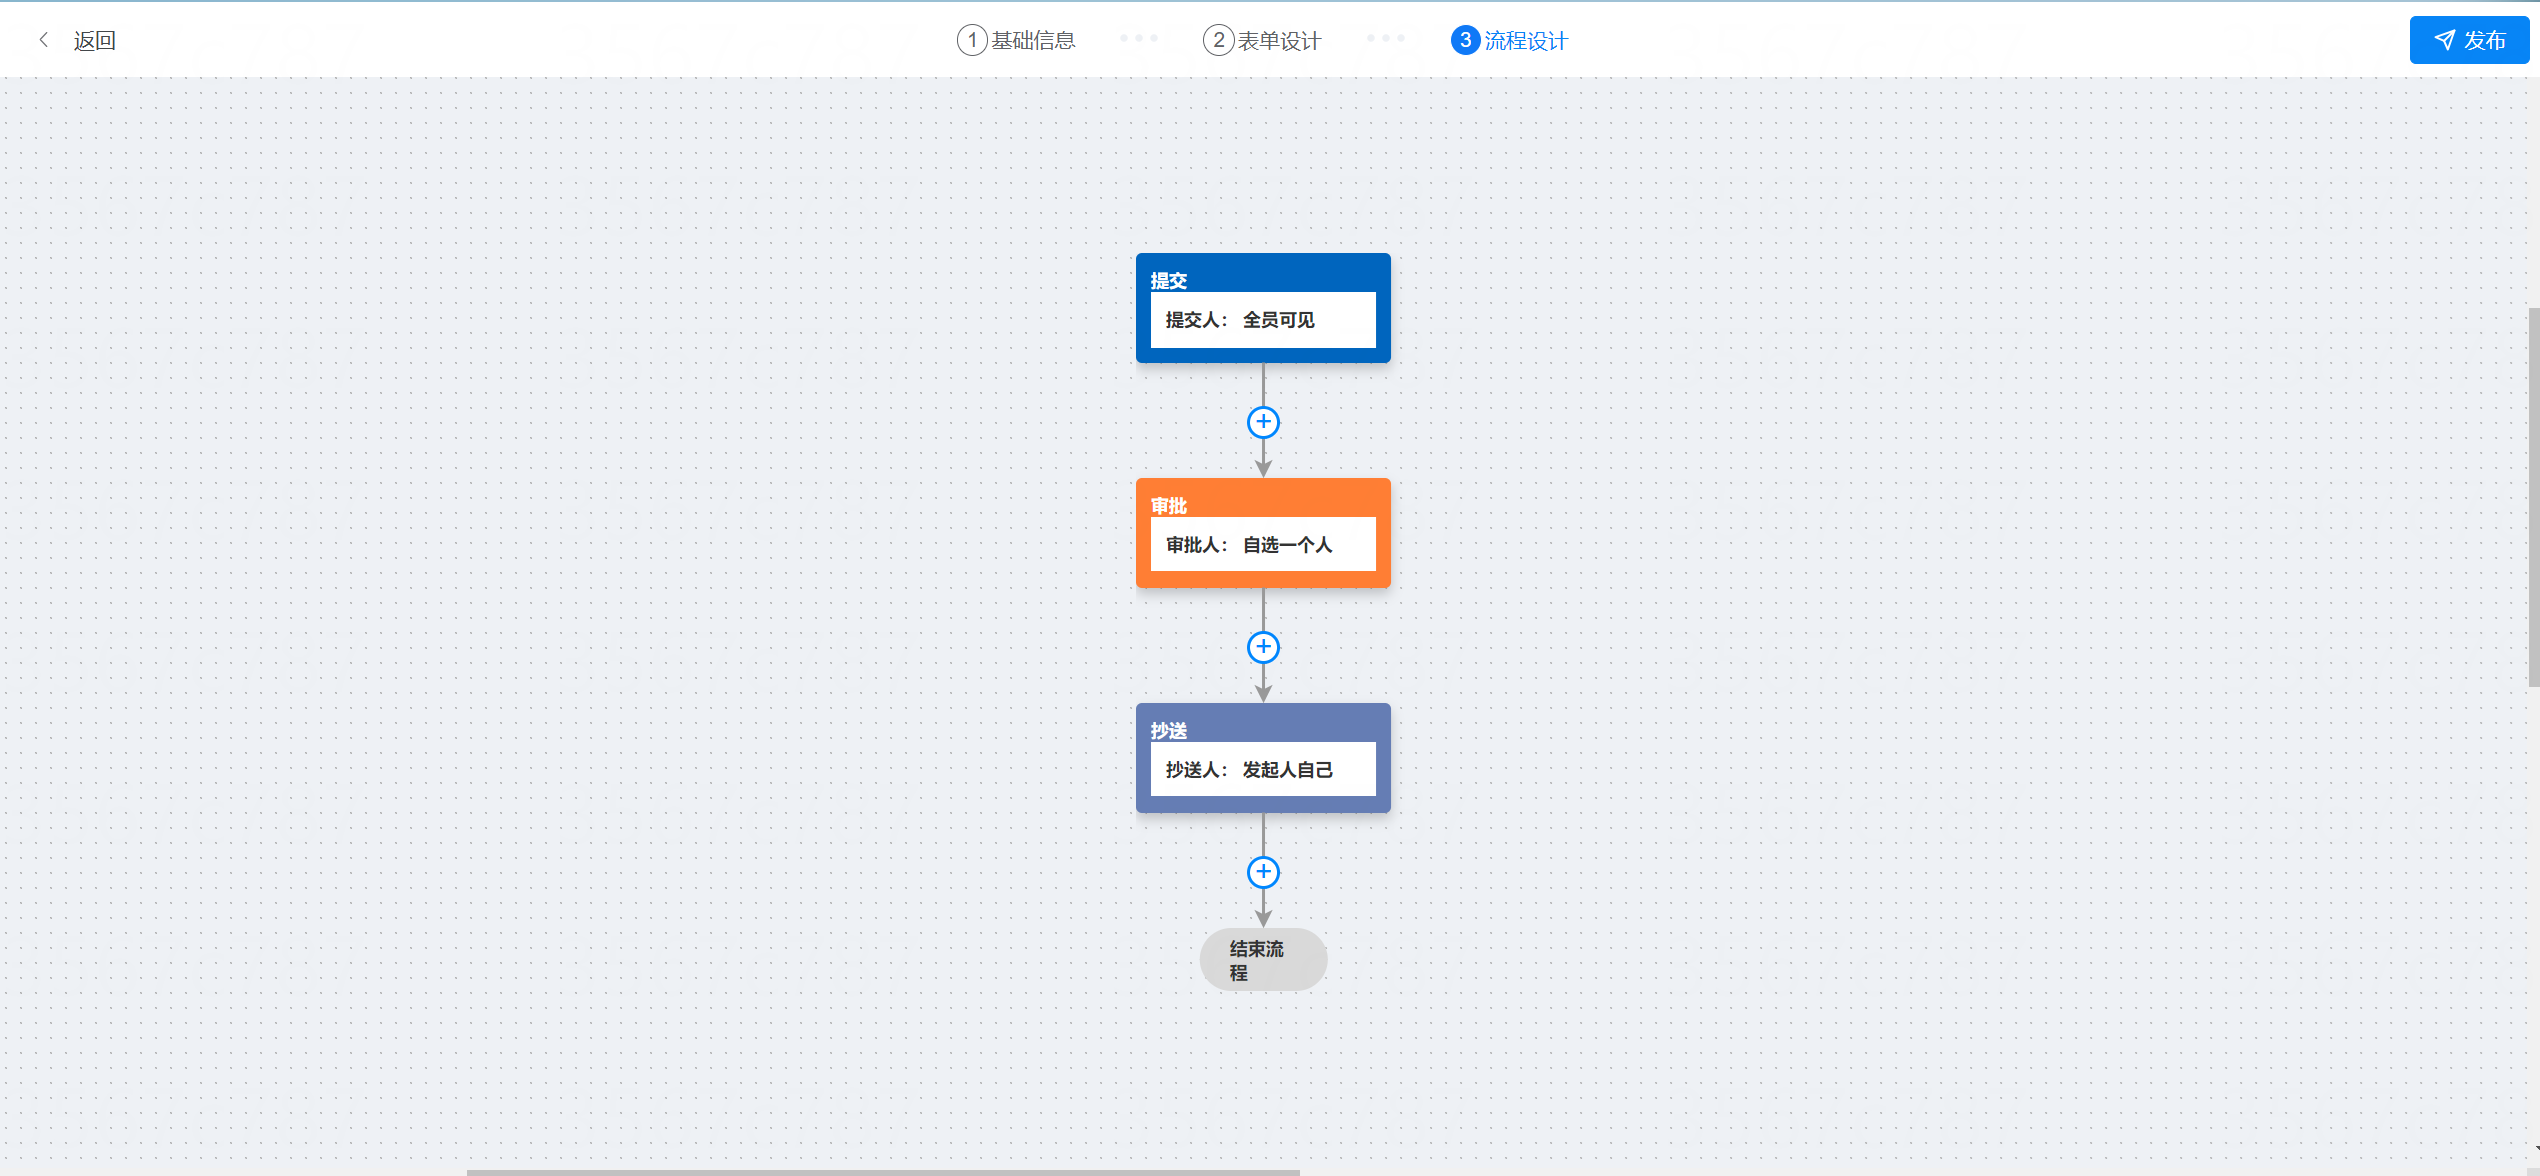Open the 审批人 自选一个人 field

pos(1263,545)
